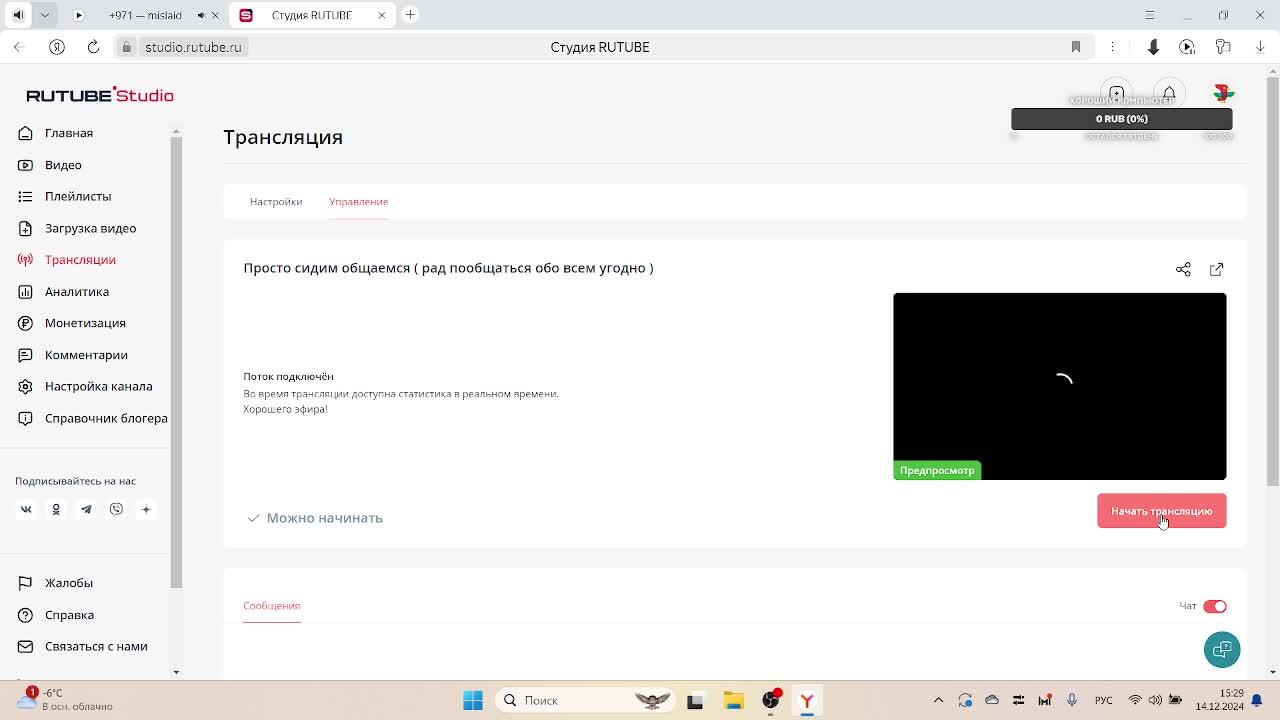
Task: Switch to the Управление tab
Action: tap(358, 202)
